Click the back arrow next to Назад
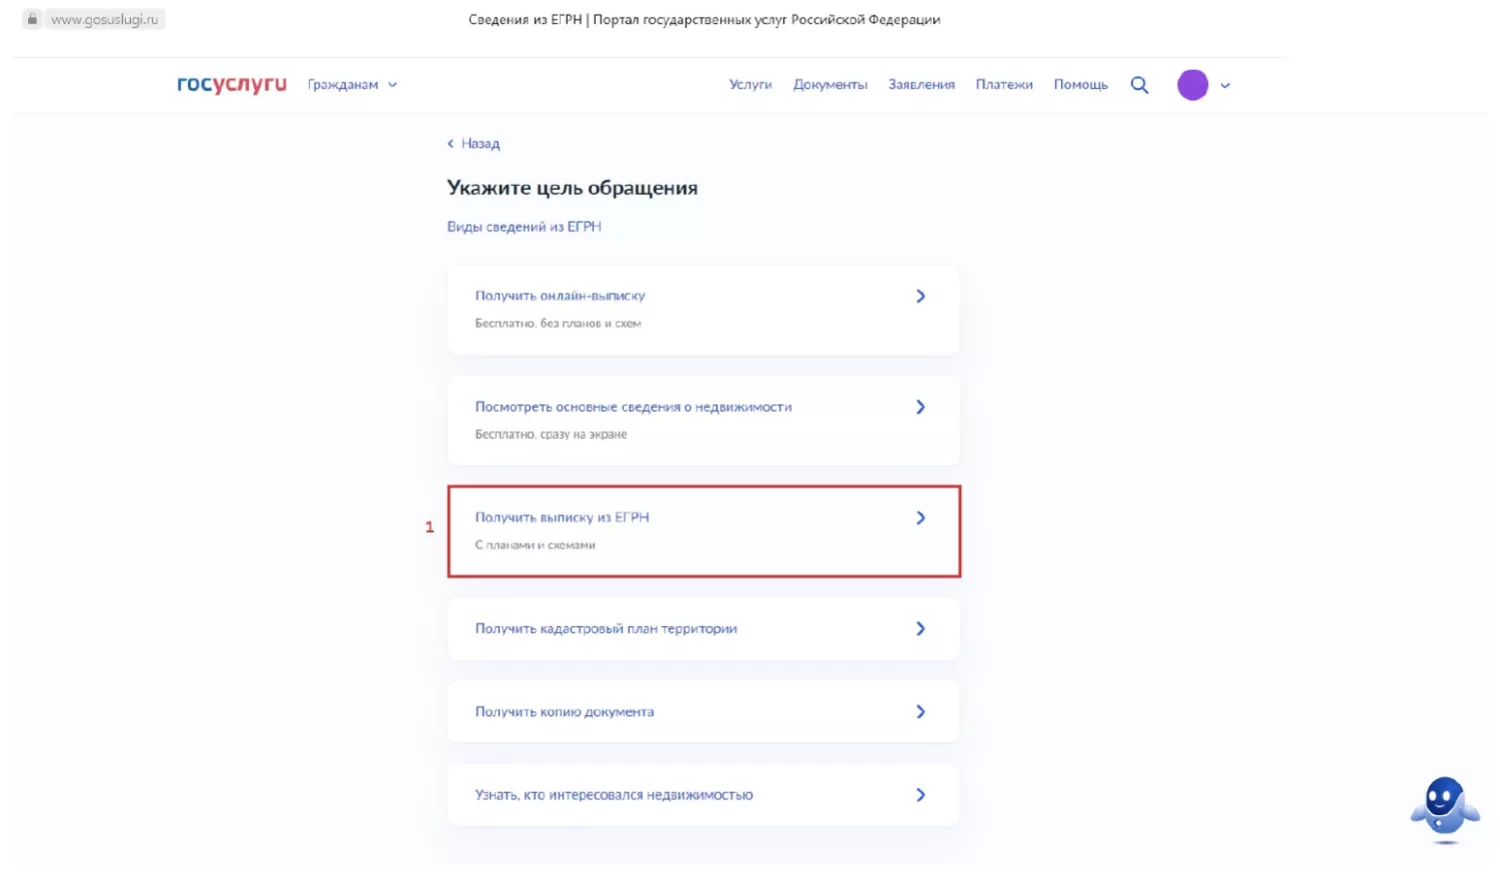1500x878 pixels. [450, 144]
